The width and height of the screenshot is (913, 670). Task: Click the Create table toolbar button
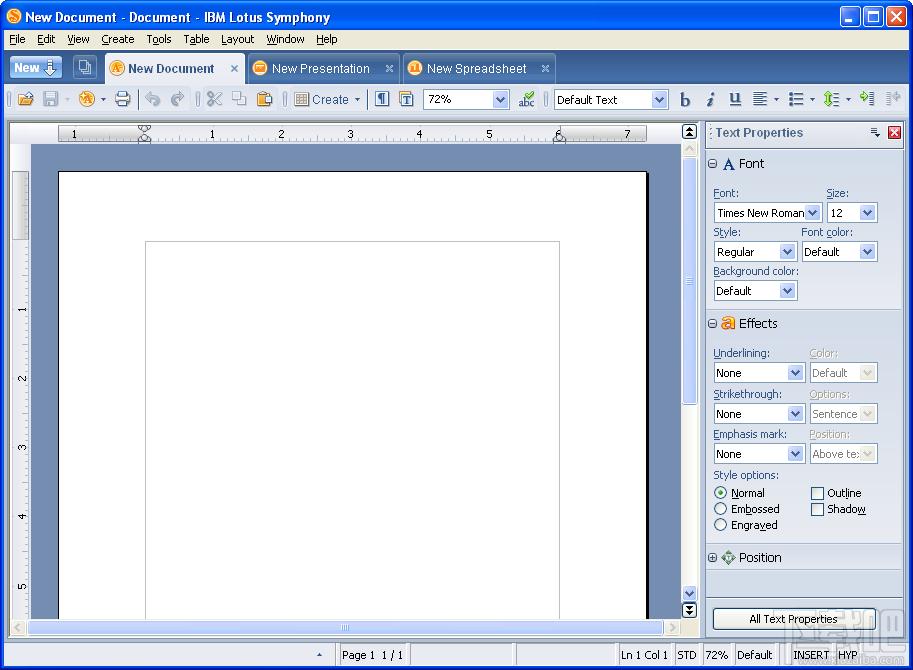pos(326,100)
